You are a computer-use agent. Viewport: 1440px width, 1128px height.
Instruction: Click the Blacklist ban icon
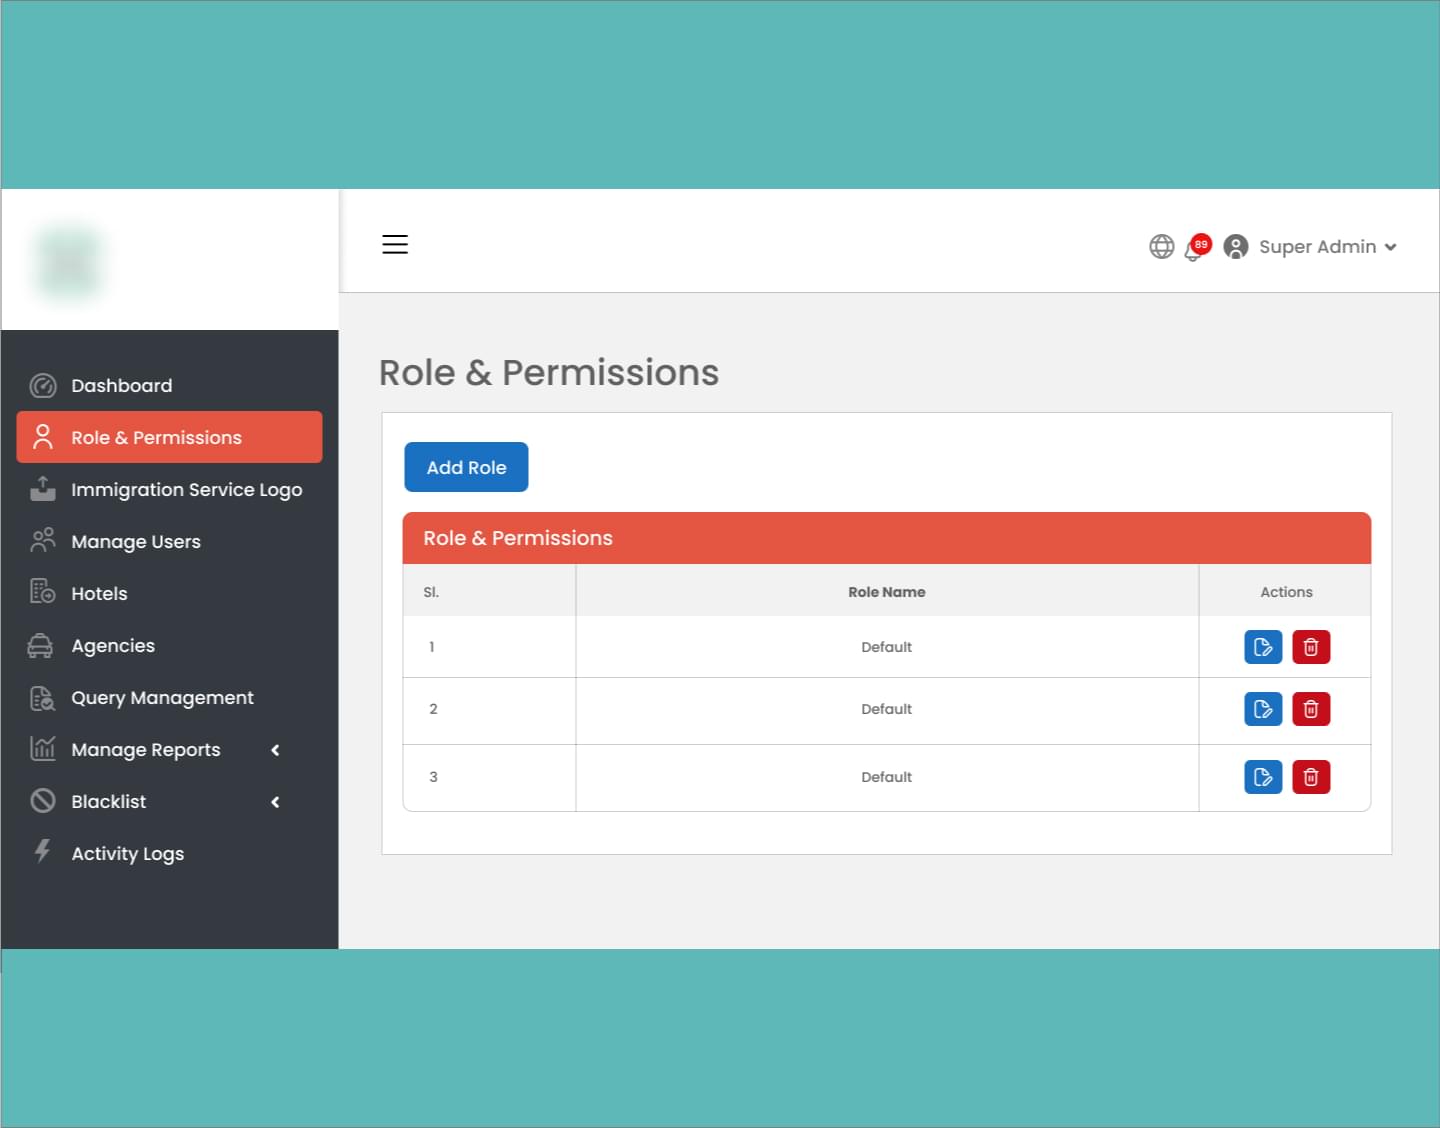43,801
